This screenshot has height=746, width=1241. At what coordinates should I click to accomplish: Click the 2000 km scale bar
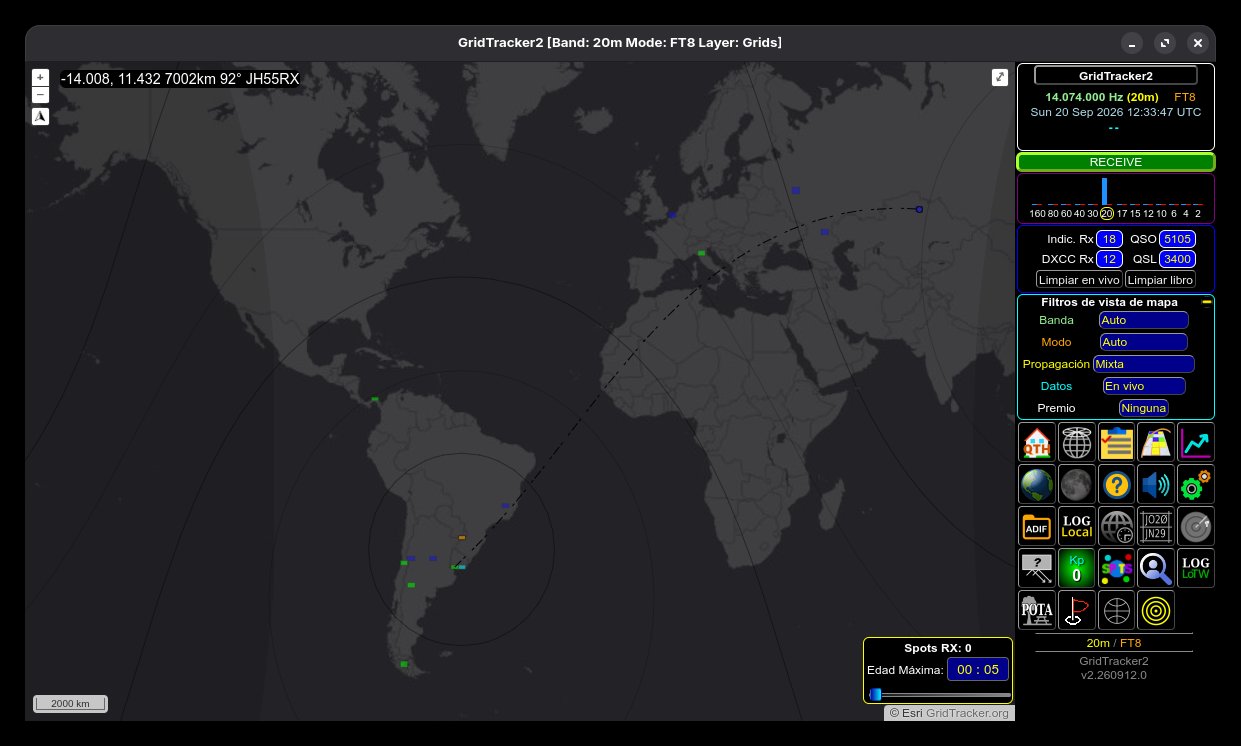(x=70, y=704)
